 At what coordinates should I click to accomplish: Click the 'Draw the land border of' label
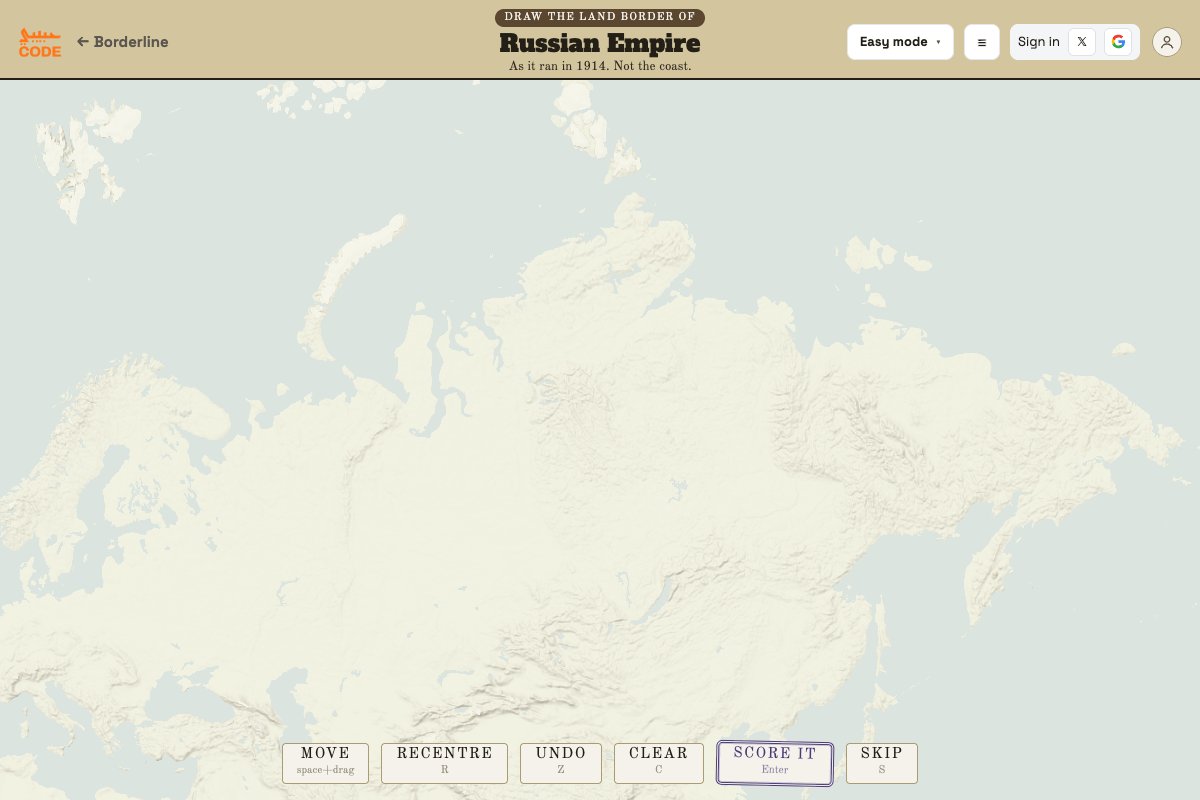click(x=600, y=17)
